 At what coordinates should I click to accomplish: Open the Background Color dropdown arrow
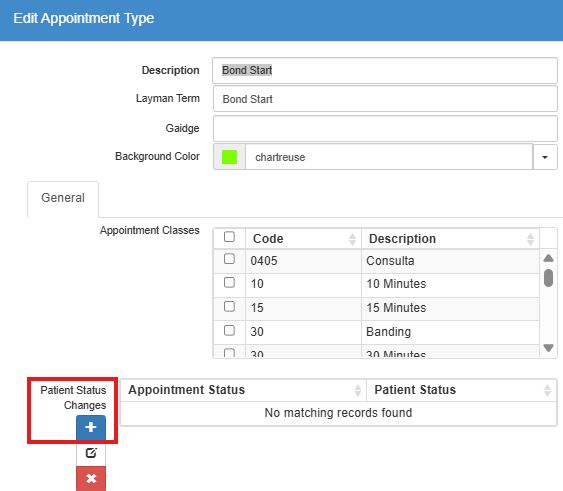[x=545, y=157]
